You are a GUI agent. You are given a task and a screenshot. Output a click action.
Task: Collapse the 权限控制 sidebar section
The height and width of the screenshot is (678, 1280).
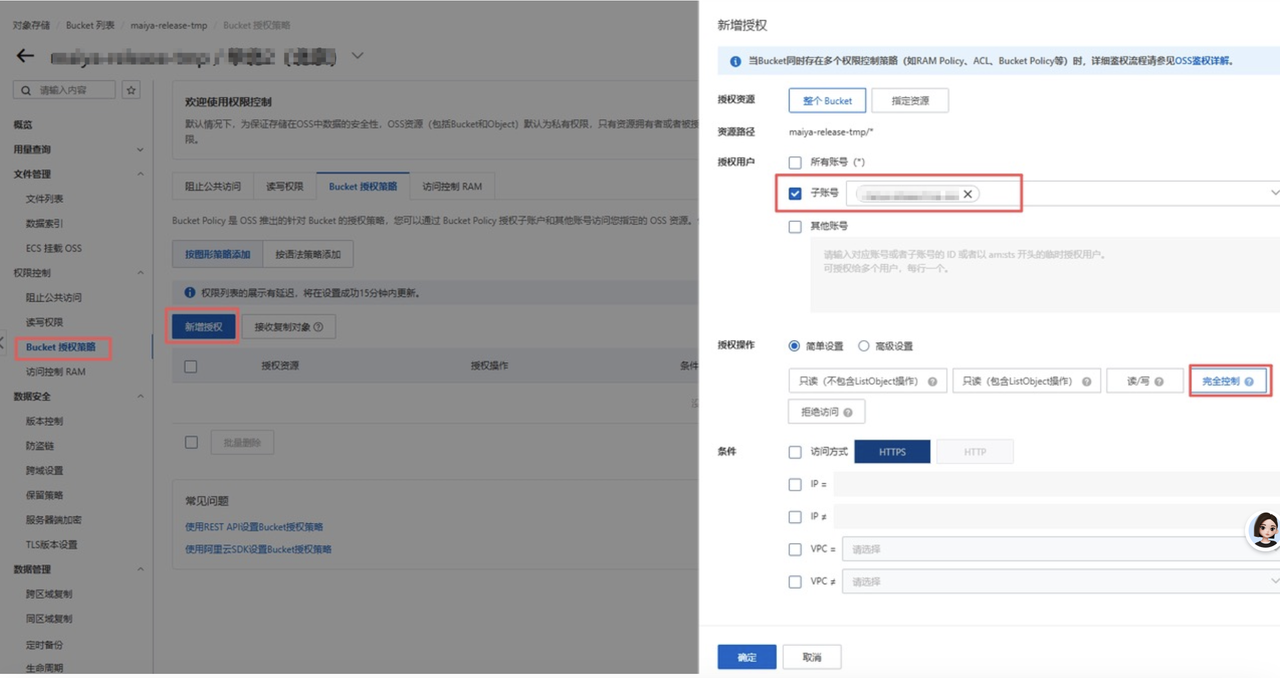[139, 273]
